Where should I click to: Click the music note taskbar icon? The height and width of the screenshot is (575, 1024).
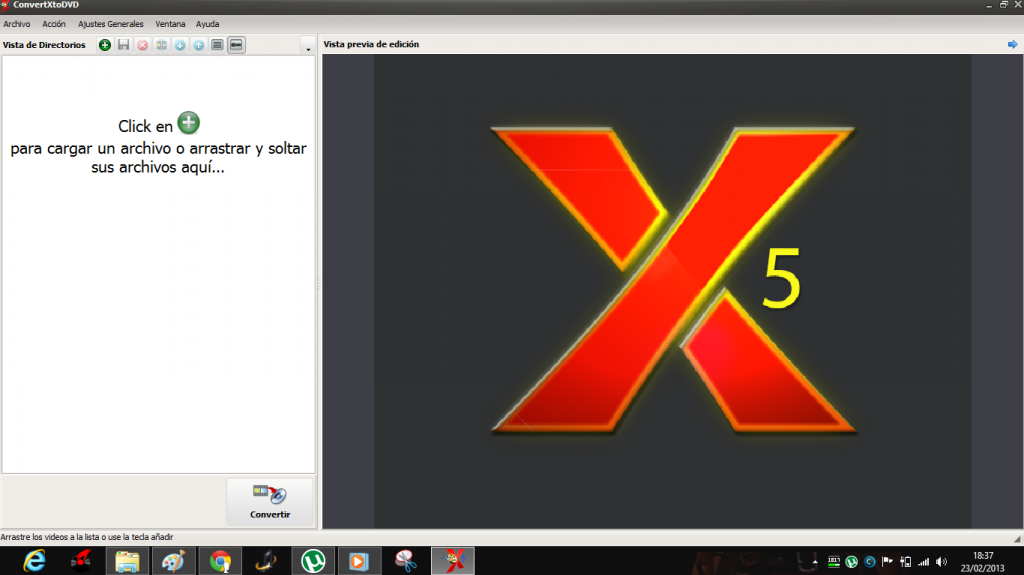pos(266,561)
